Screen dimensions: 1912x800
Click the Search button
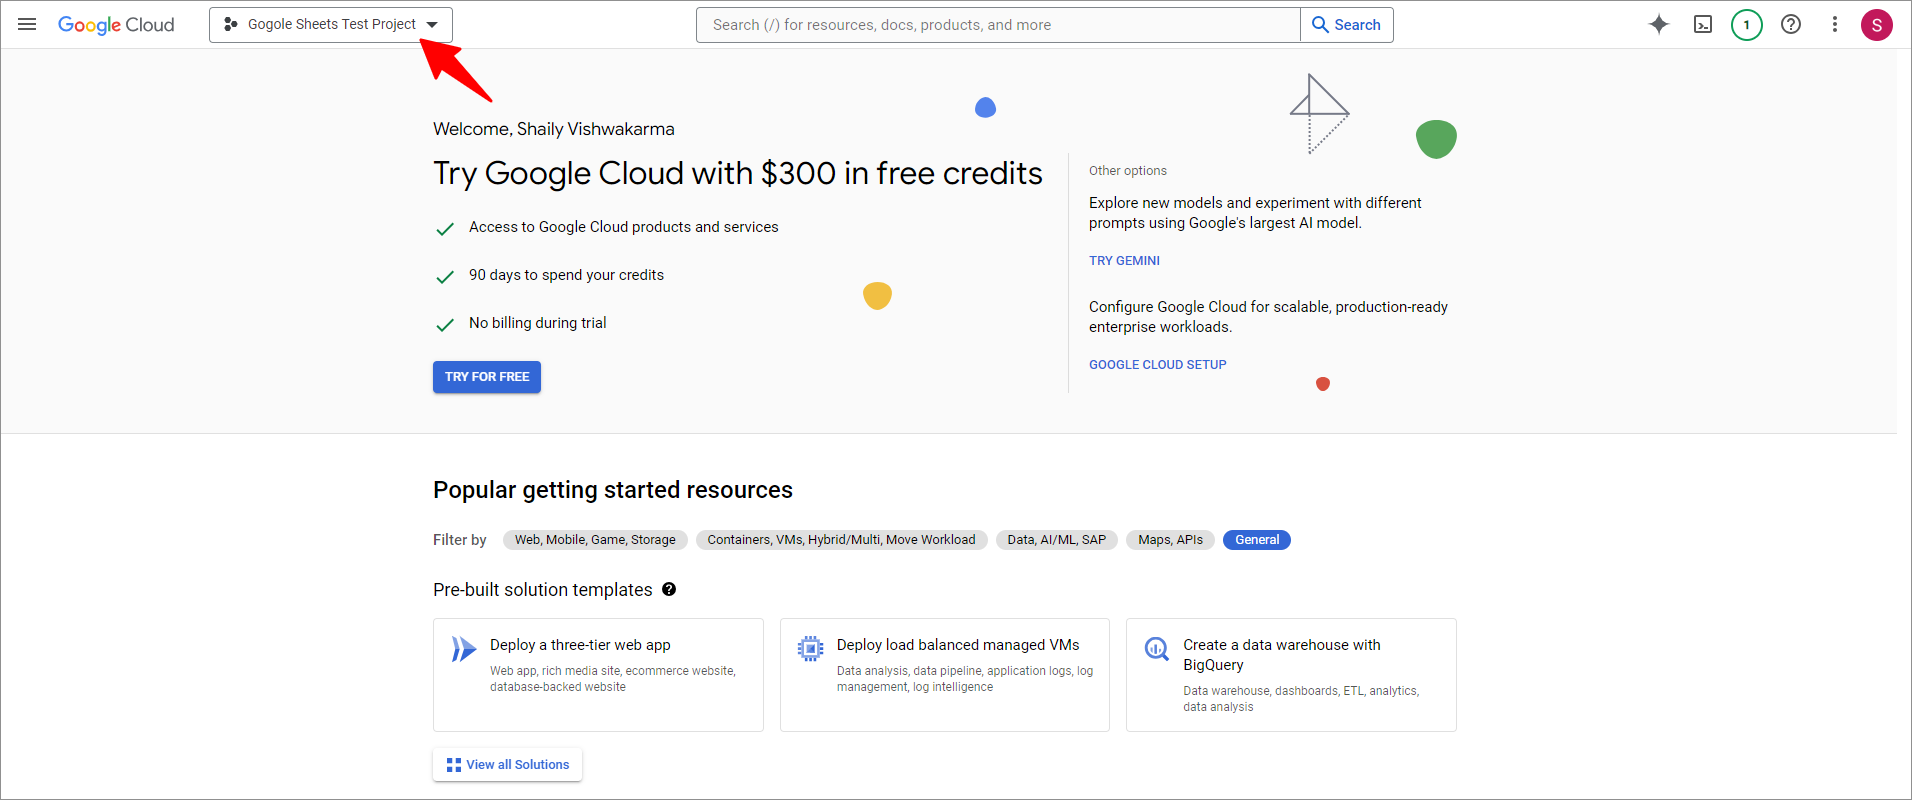[x=1347, y=25]
